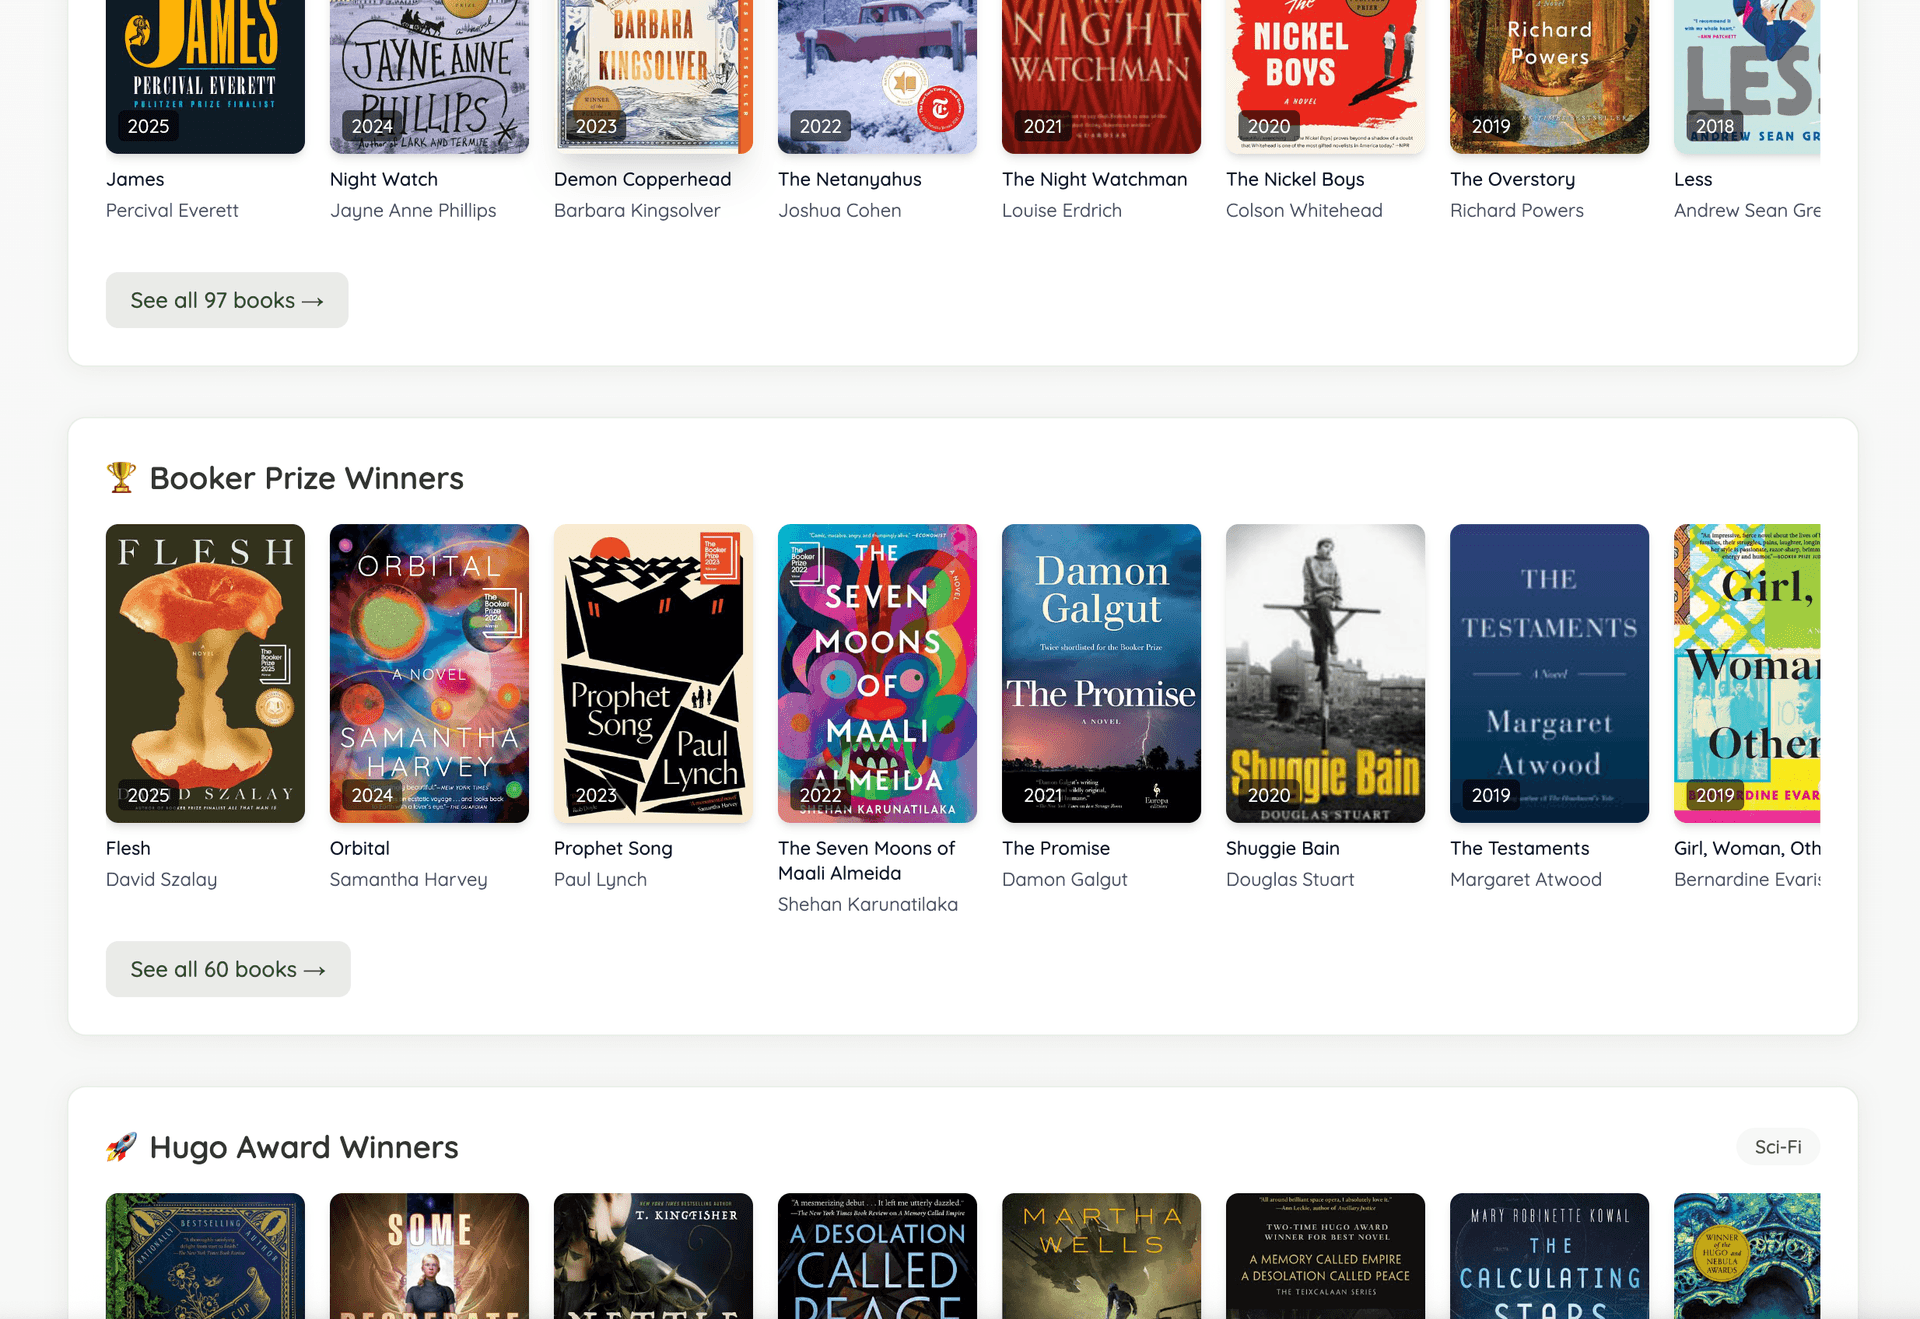Open the Shuggie Bain cover image
This screenshot has height=1319, width=1920.
[1325, 673]
